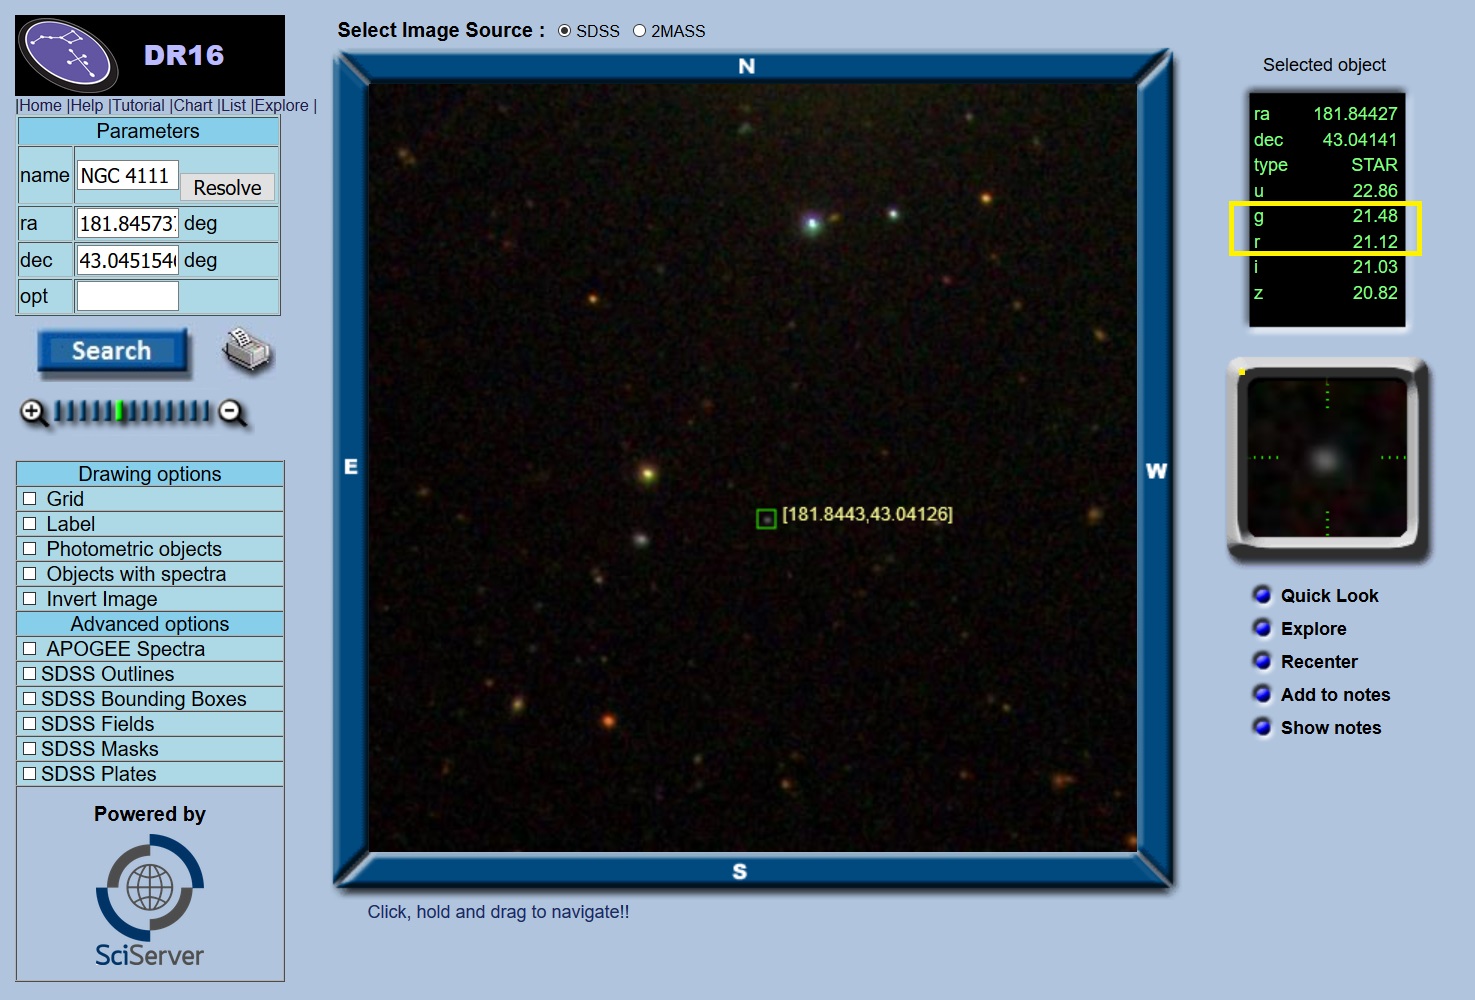The image size is (1475, 1000).
Task: Click the ra input field
Action: point(128,223)
